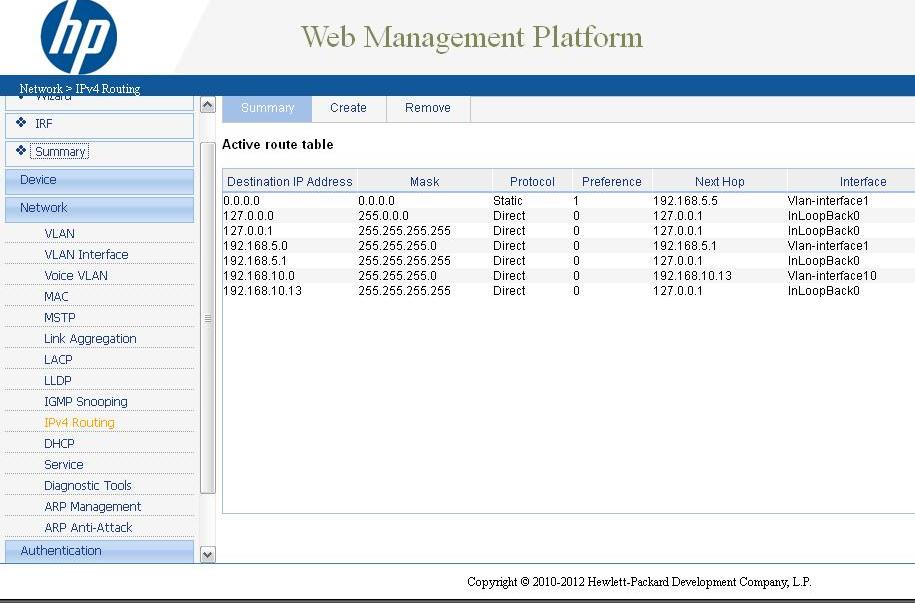Select the Summary tab in routing page
915x603 pixels.
pos(267,108)
